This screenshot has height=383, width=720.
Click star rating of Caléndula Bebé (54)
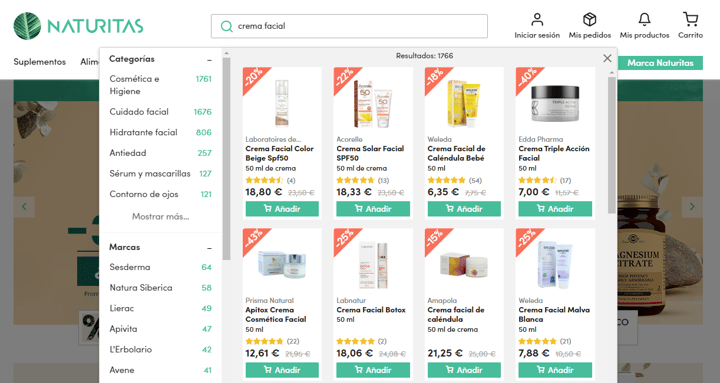pos(446,180)
